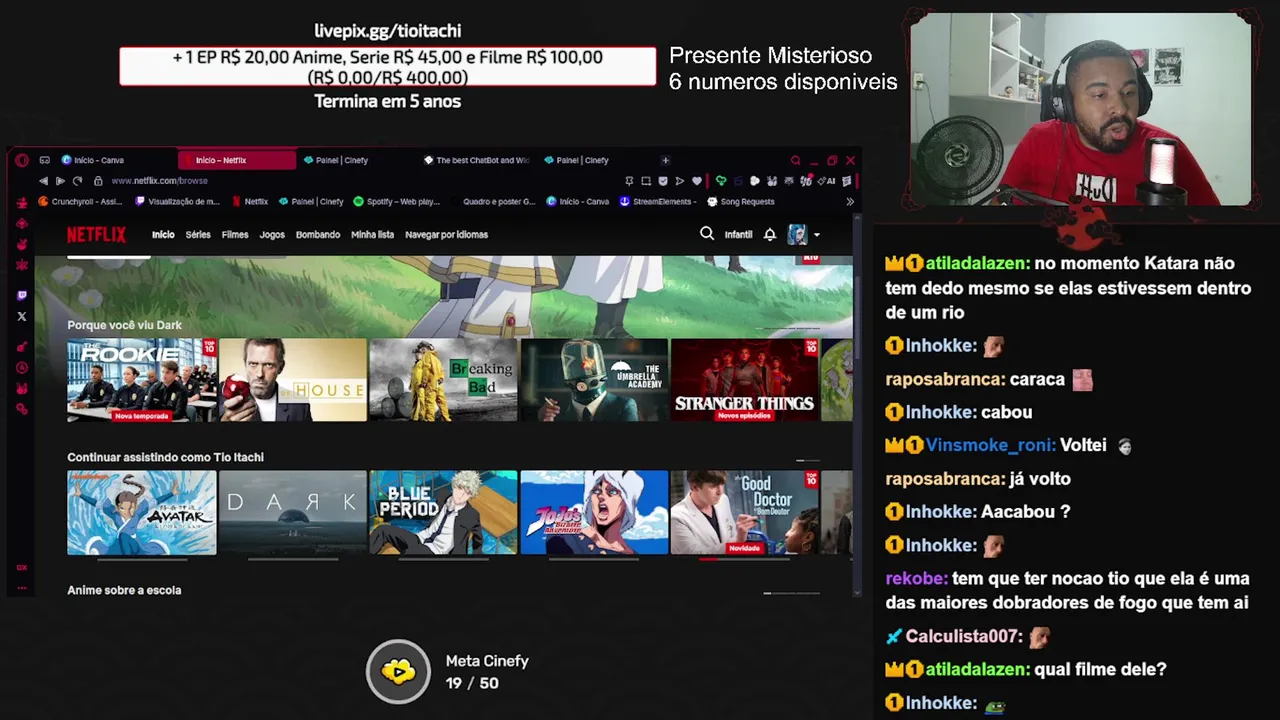Go forward with the browser forward arrow
The height and width of the screenshot is (720, 1280).
[60, 181]
